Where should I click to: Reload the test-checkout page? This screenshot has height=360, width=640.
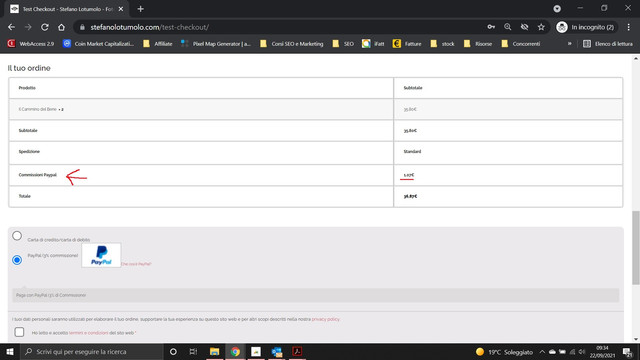(44, 27)
